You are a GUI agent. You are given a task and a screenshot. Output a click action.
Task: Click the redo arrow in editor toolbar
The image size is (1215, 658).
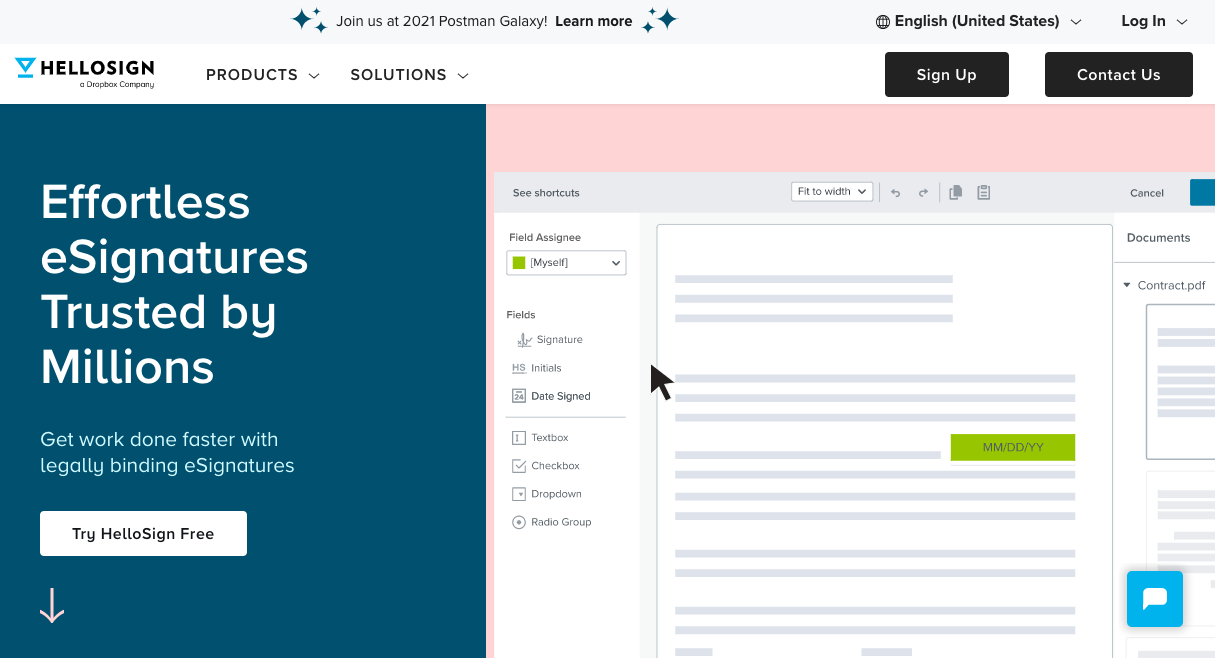point(923,192)
